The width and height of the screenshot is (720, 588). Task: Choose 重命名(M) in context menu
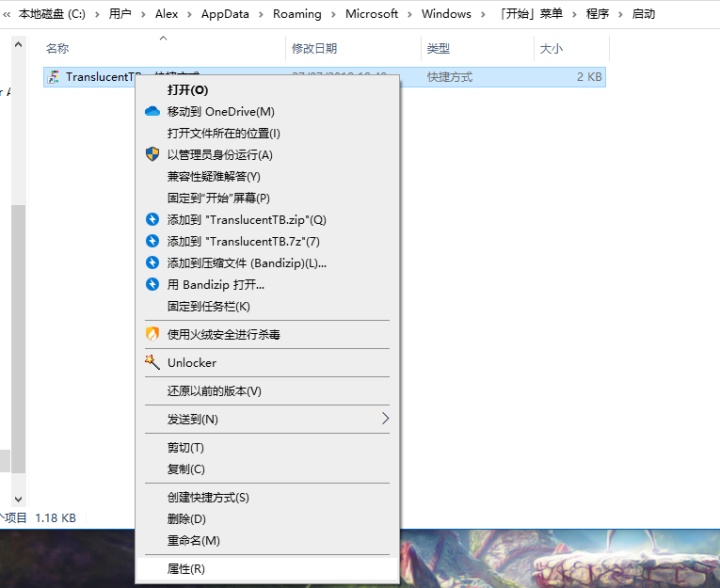tap(267, 541)
